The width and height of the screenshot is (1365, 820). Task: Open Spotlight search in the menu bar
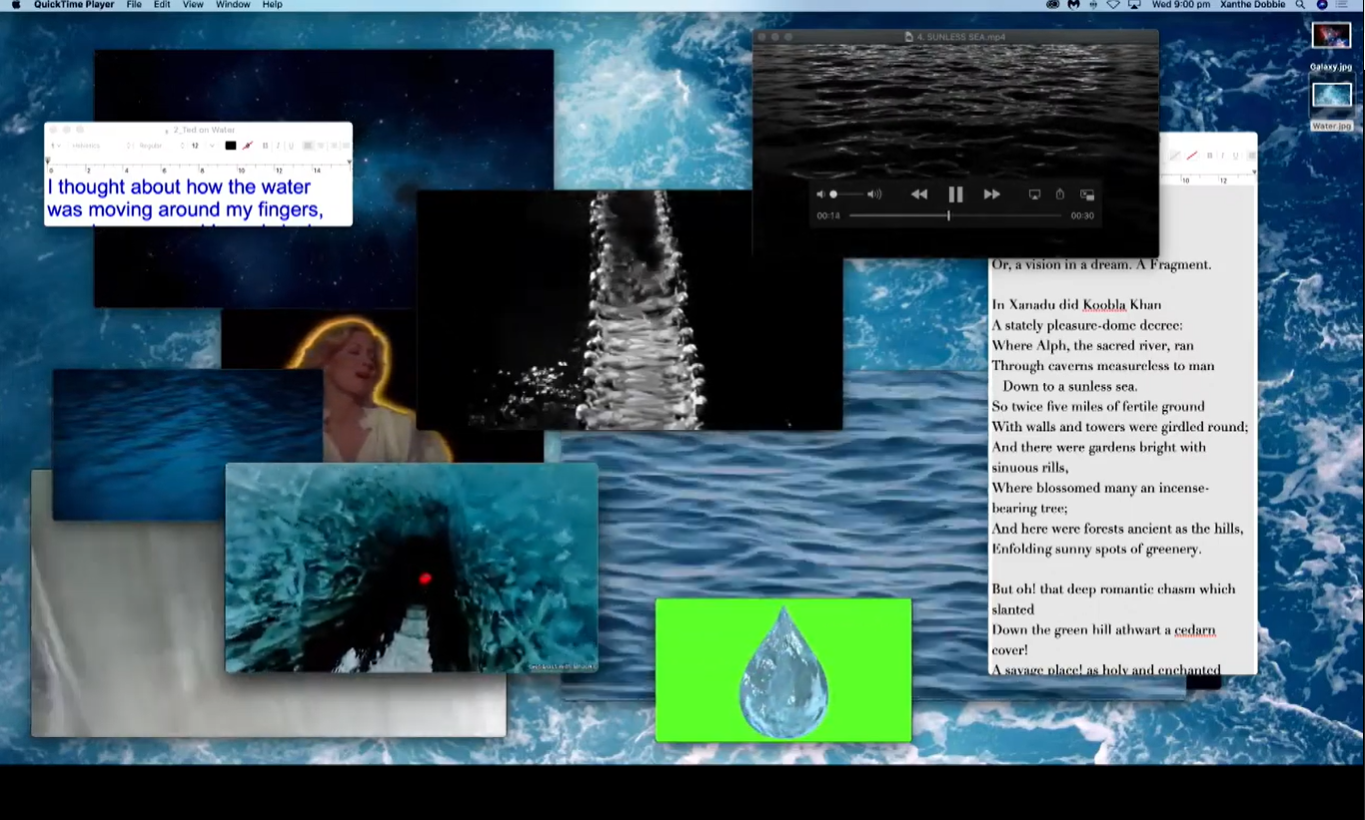(x=1300, y=5)
